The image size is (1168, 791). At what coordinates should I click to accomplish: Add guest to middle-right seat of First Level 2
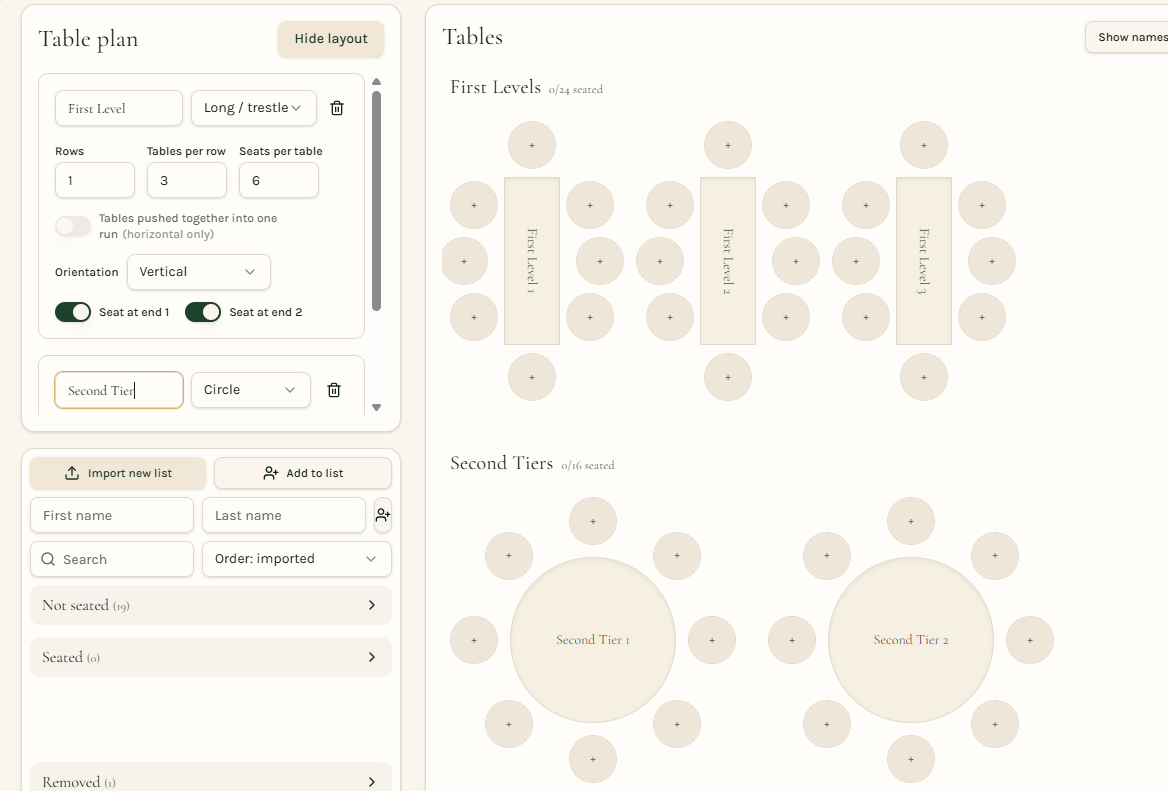coord(796,261)
